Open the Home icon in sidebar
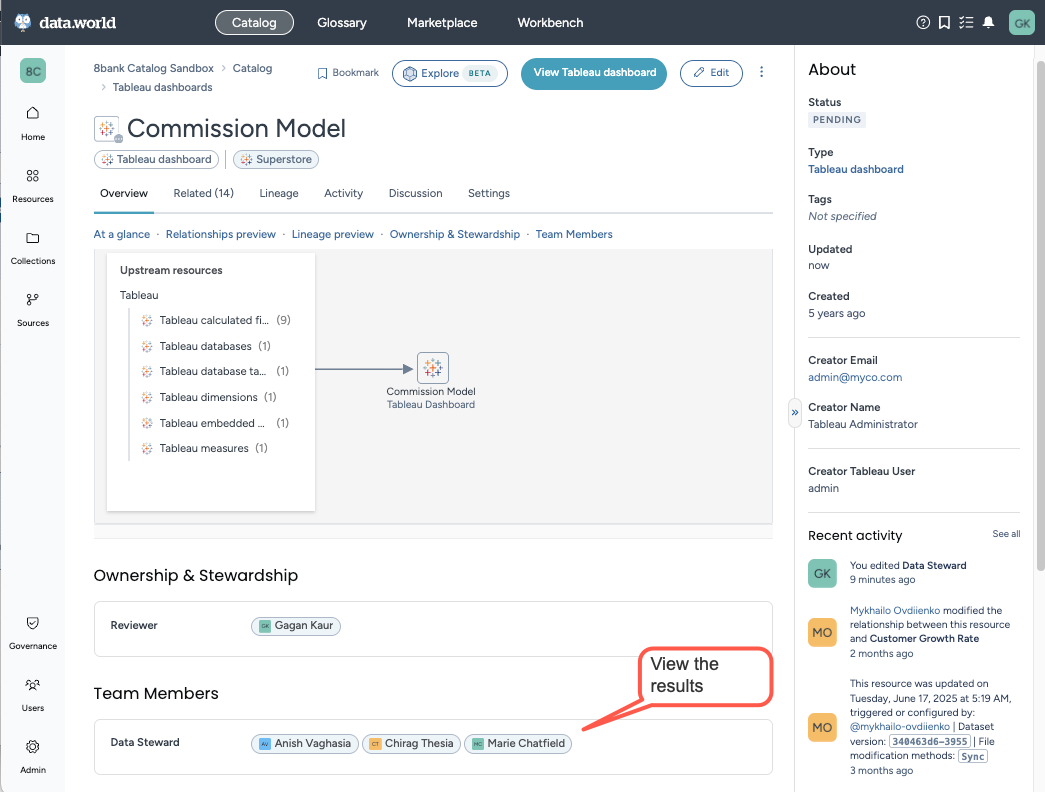This screenshot has width=1045, height=792. [x=33, y=113]
